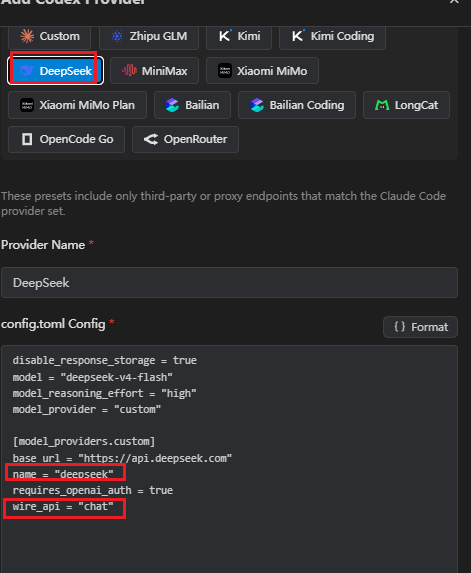
Task: Click the base_url api.deepseek.com line
Action: (122, 458)
